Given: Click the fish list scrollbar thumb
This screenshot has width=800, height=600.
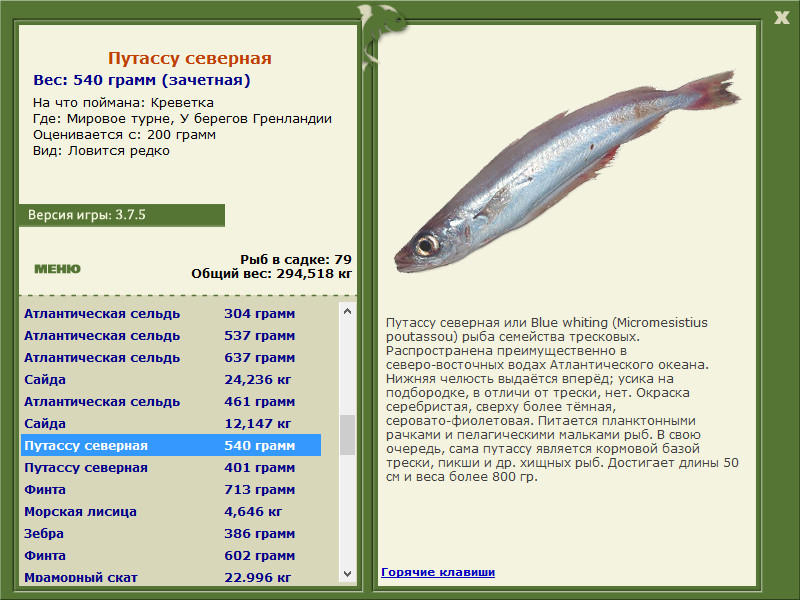Looking at the screenshot, I should (347, 435).
